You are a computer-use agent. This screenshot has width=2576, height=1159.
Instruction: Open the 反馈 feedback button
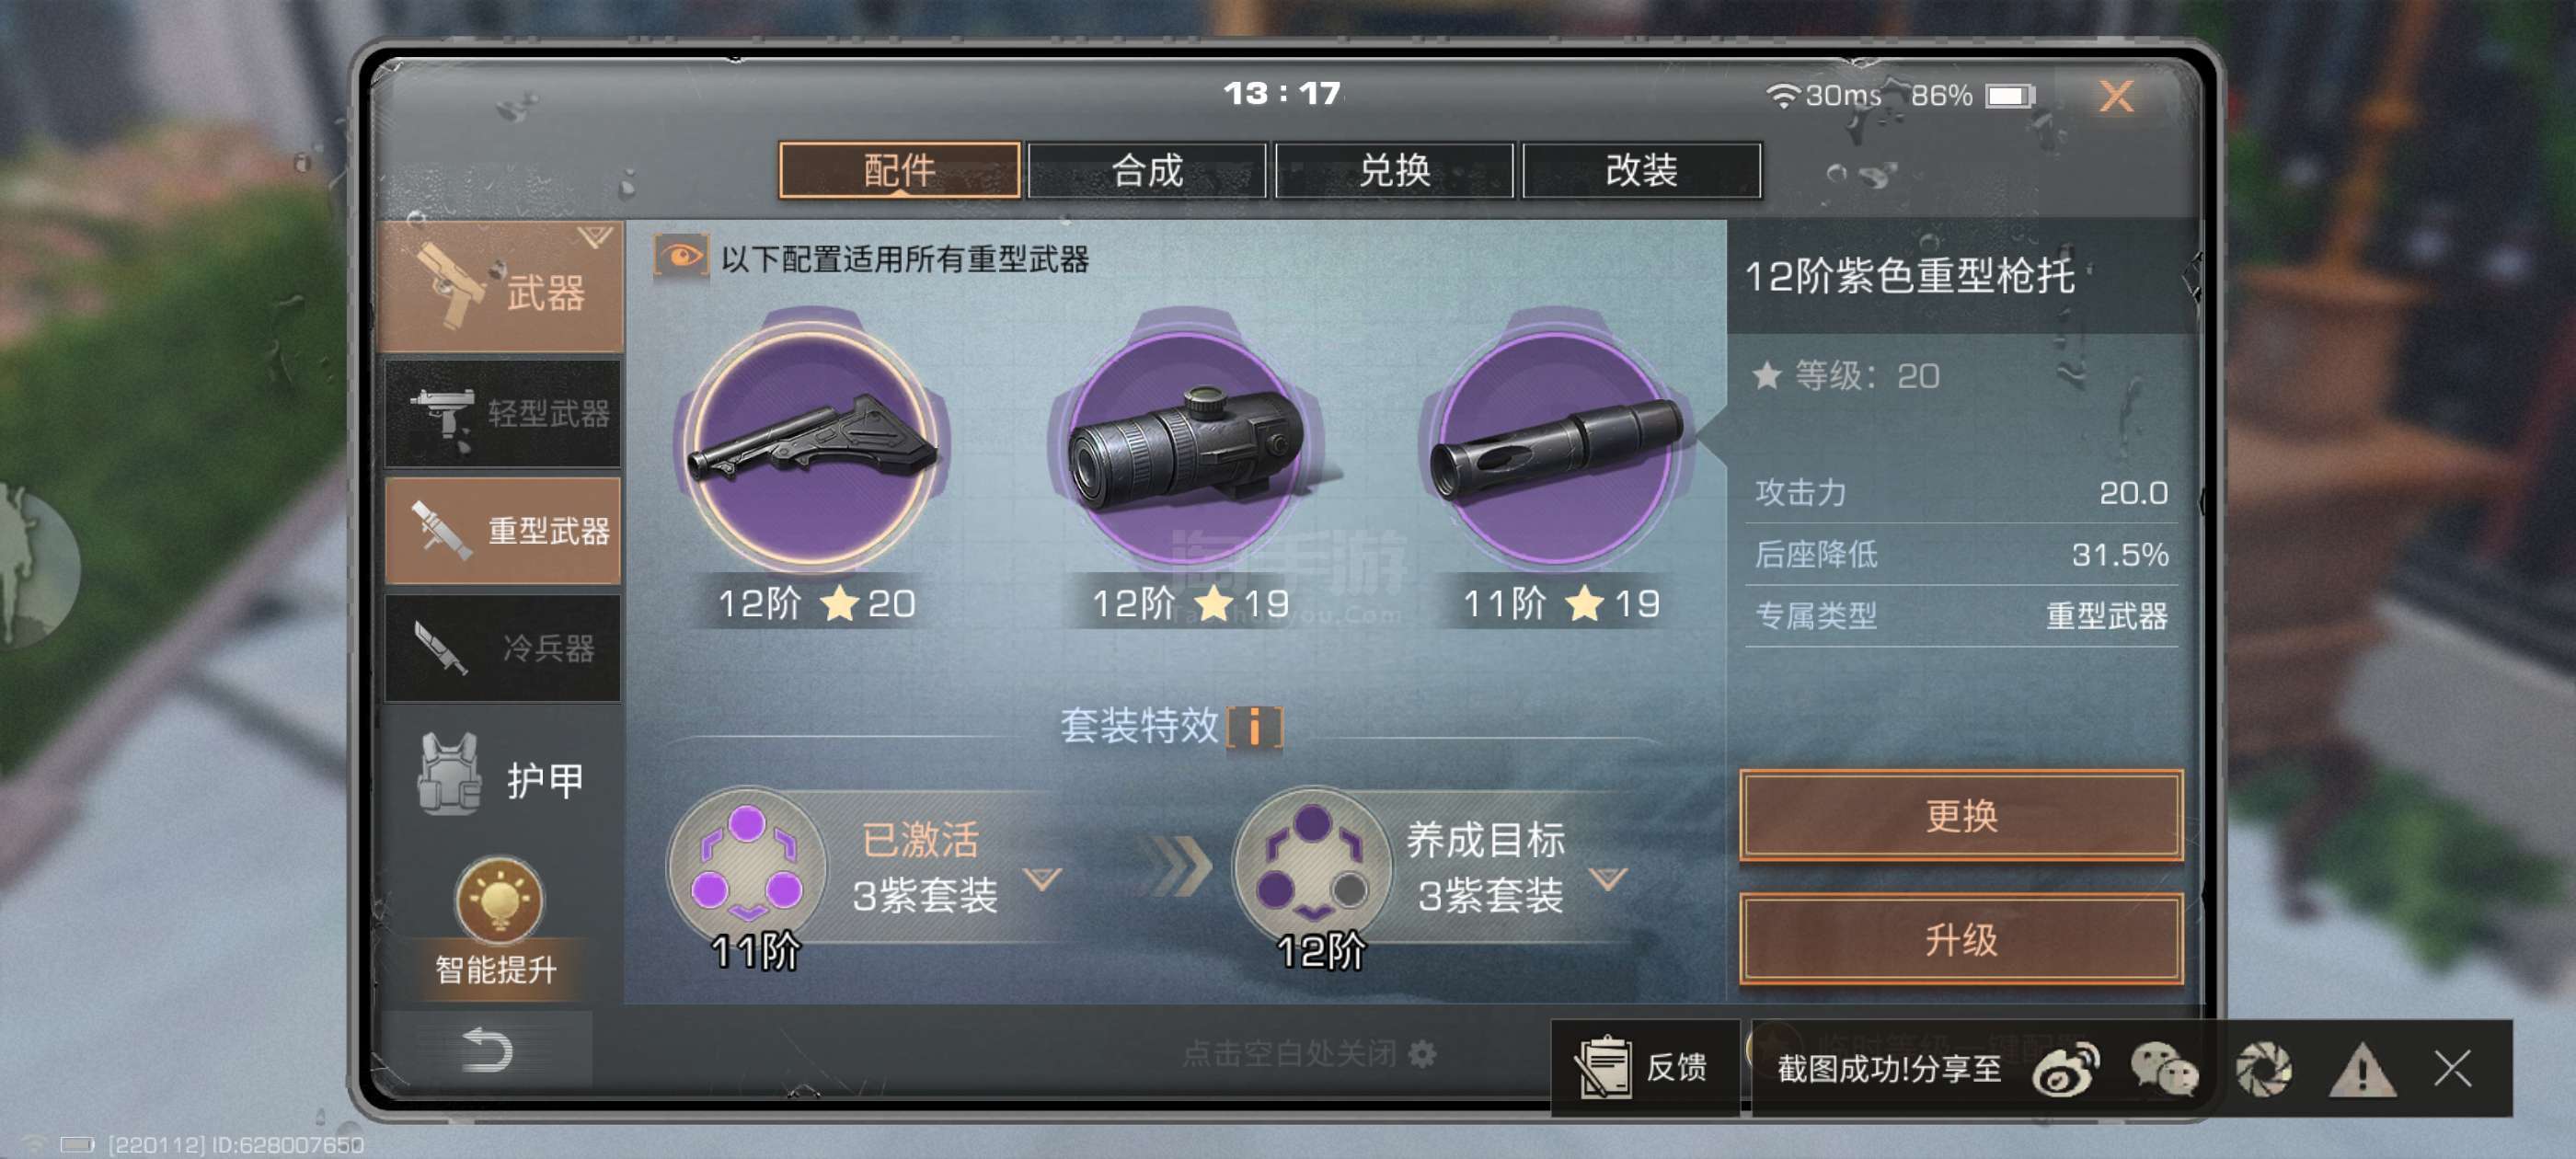1645,1067
